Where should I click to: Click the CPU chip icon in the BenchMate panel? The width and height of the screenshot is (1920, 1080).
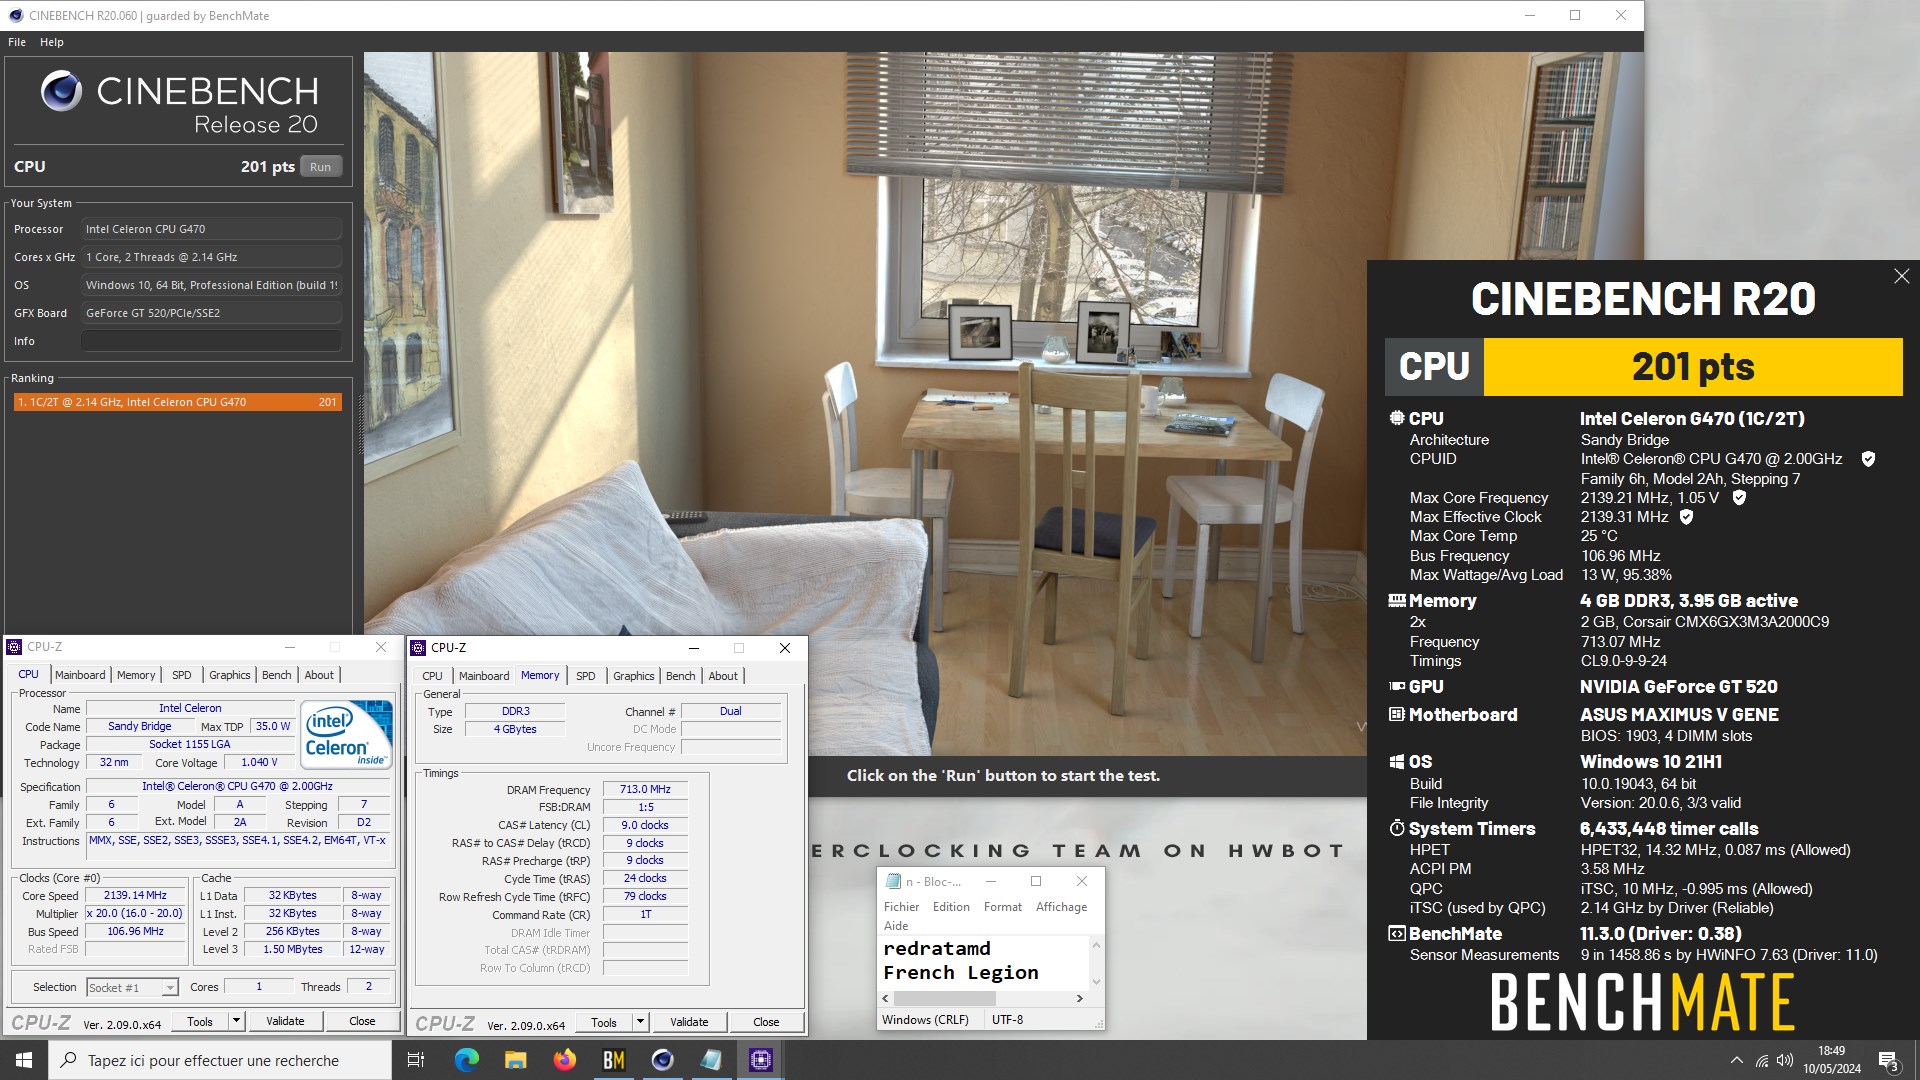(1397, 418)
